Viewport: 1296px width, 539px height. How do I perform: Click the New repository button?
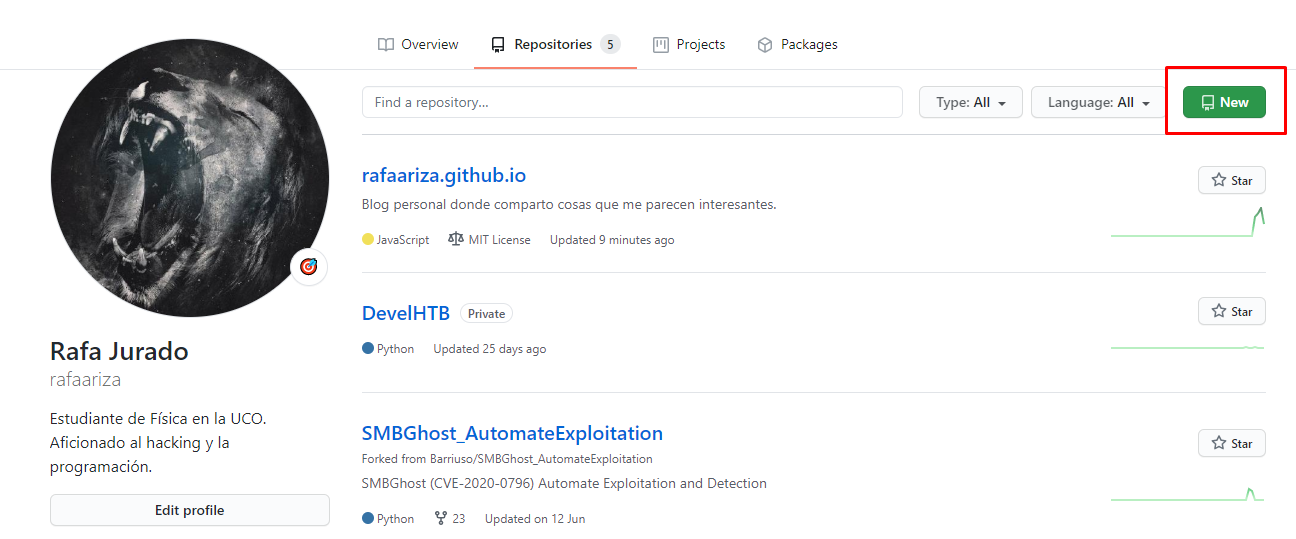[1224, 102]
